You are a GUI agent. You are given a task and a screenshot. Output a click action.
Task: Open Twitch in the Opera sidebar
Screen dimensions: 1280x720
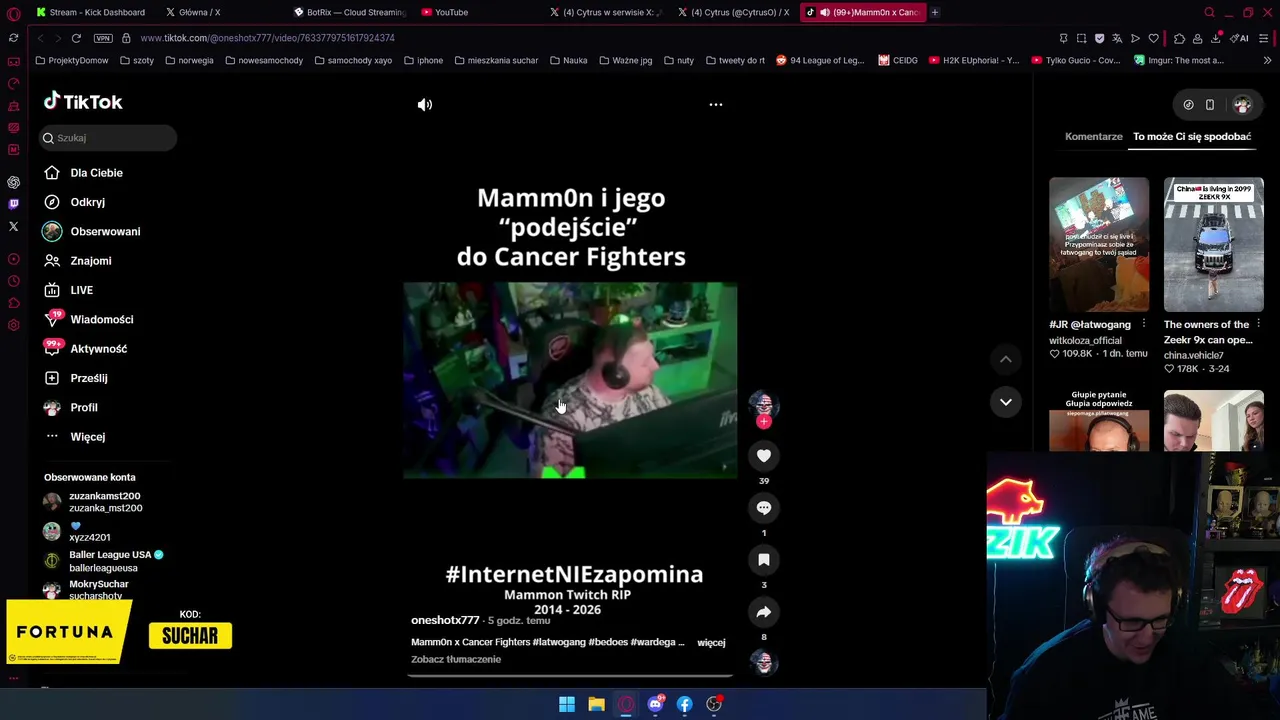(x=13, y=204)
